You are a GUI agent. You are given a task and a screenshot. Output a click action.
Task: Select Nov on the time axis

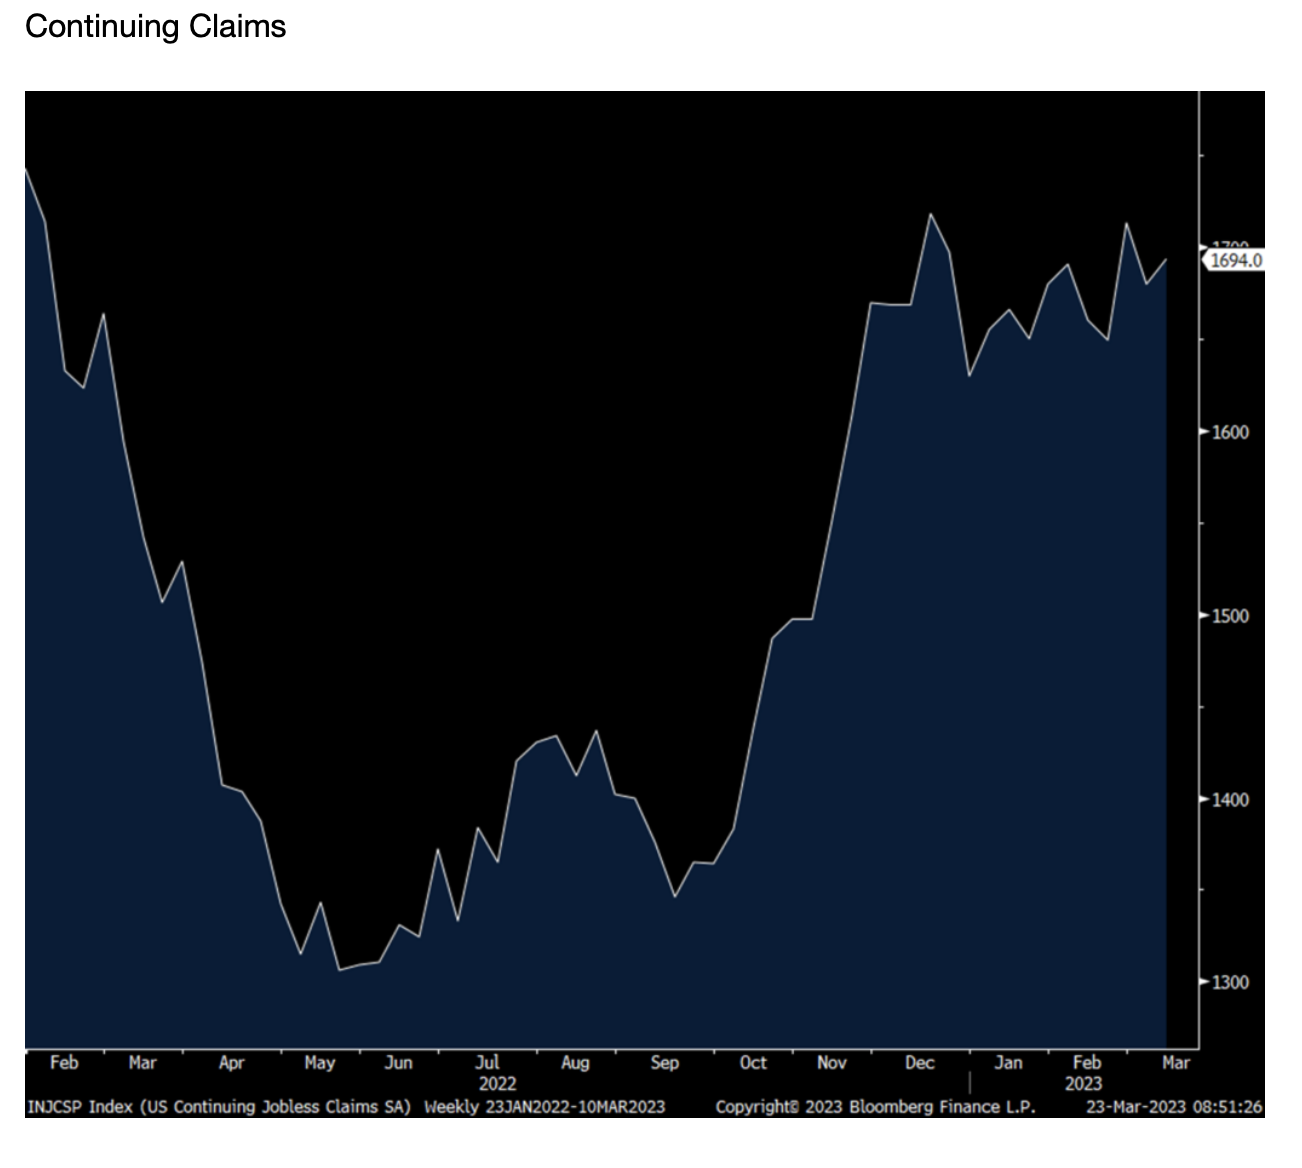pyautogui.click(x=831, y=1063)
